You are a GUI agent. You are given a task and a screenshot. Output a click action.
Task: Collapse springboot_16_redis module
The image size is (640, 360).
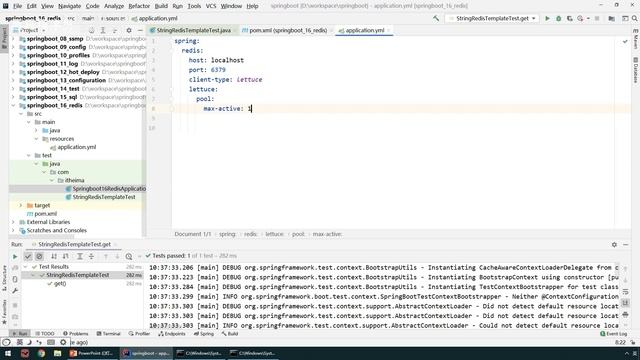click(x=13, y=105)
